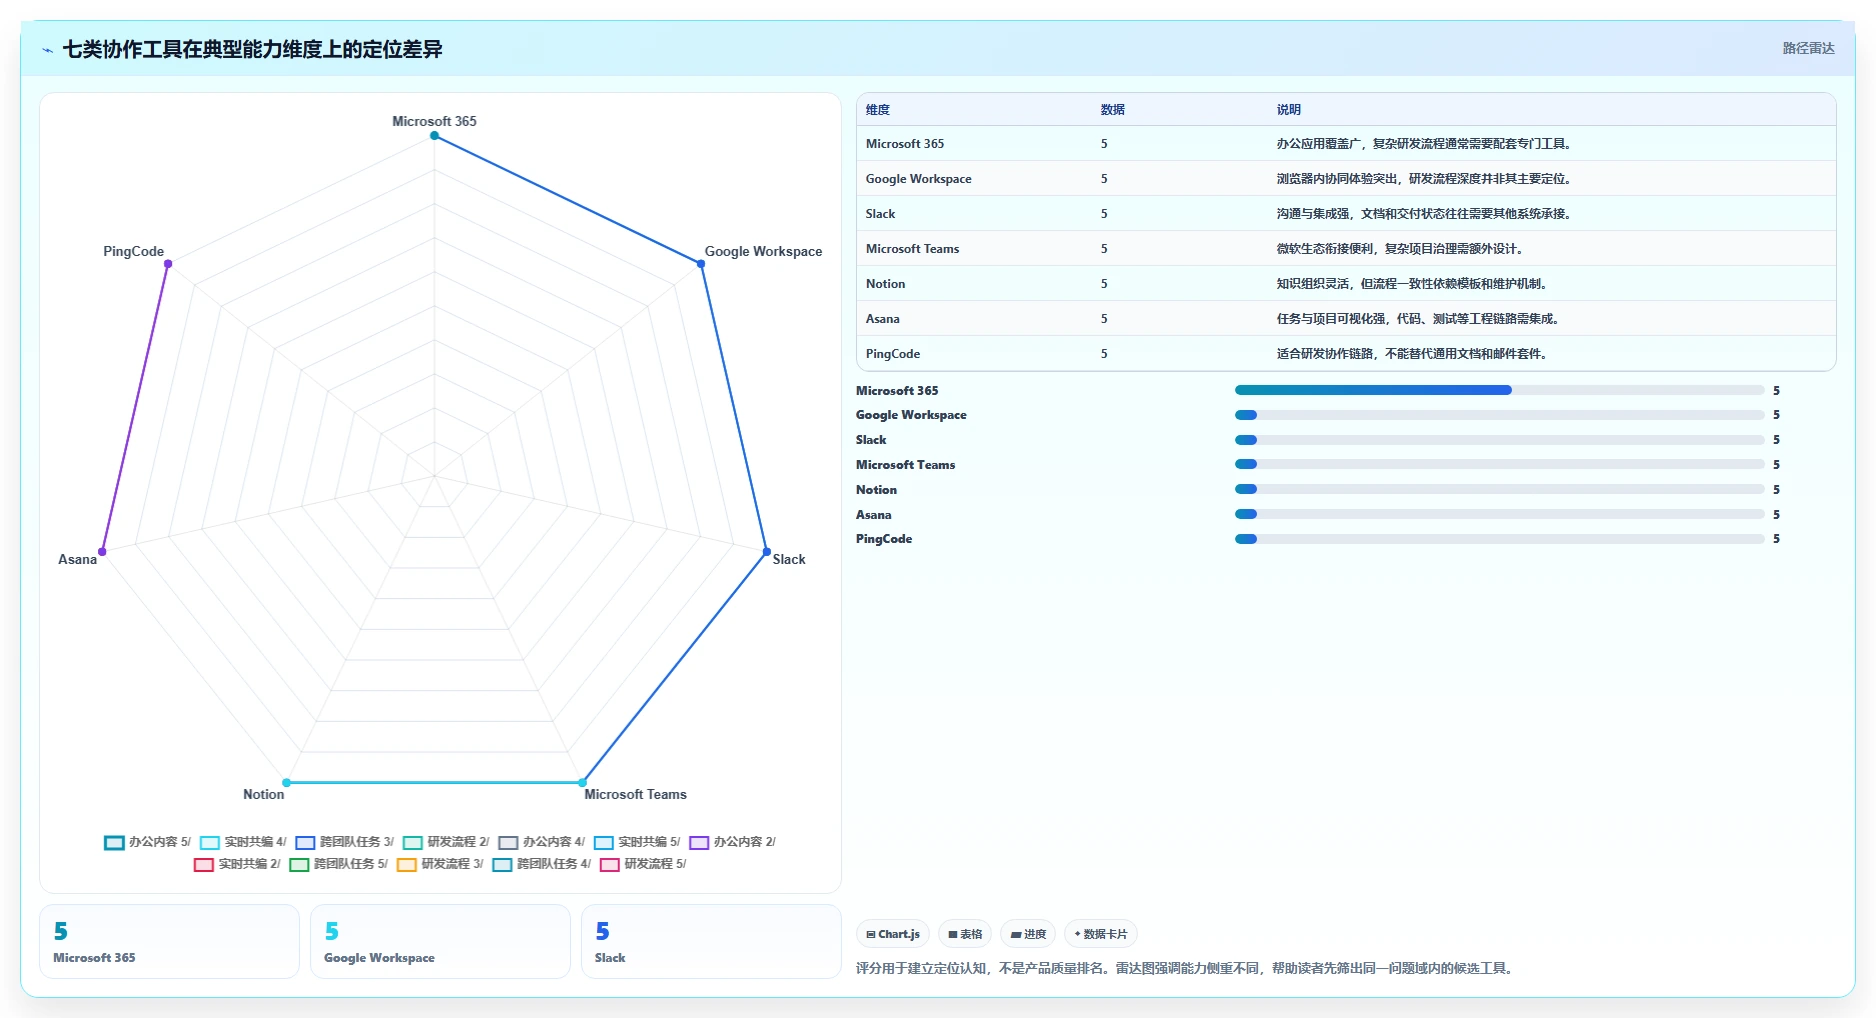Image resolution: width=1876 pixels, height=1018 pixels.
Task: Toggle the 办公内容 4/ legend dataset
Action: 541,842
